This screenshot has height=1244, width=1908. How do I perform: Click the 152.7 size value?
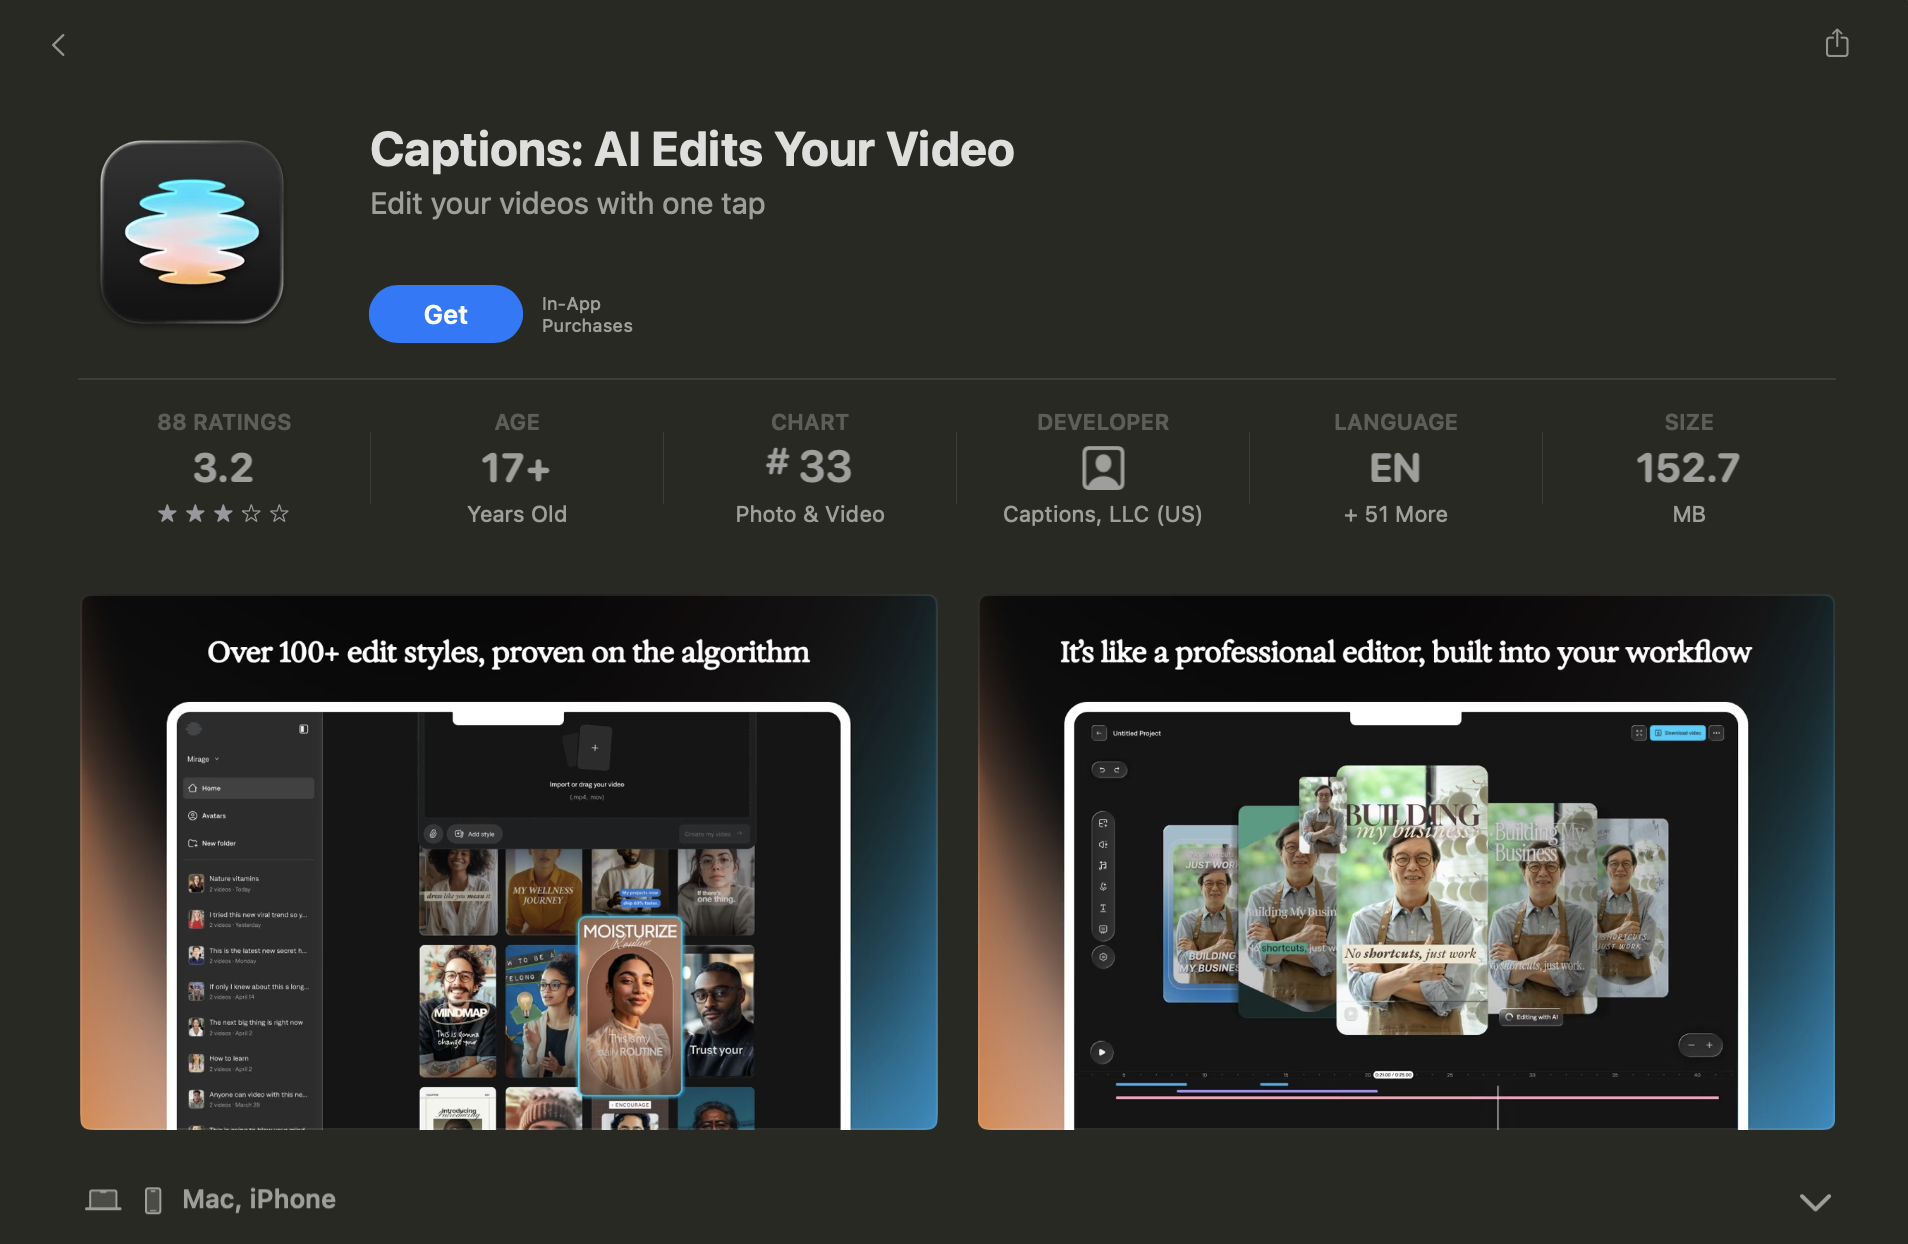1688,468
